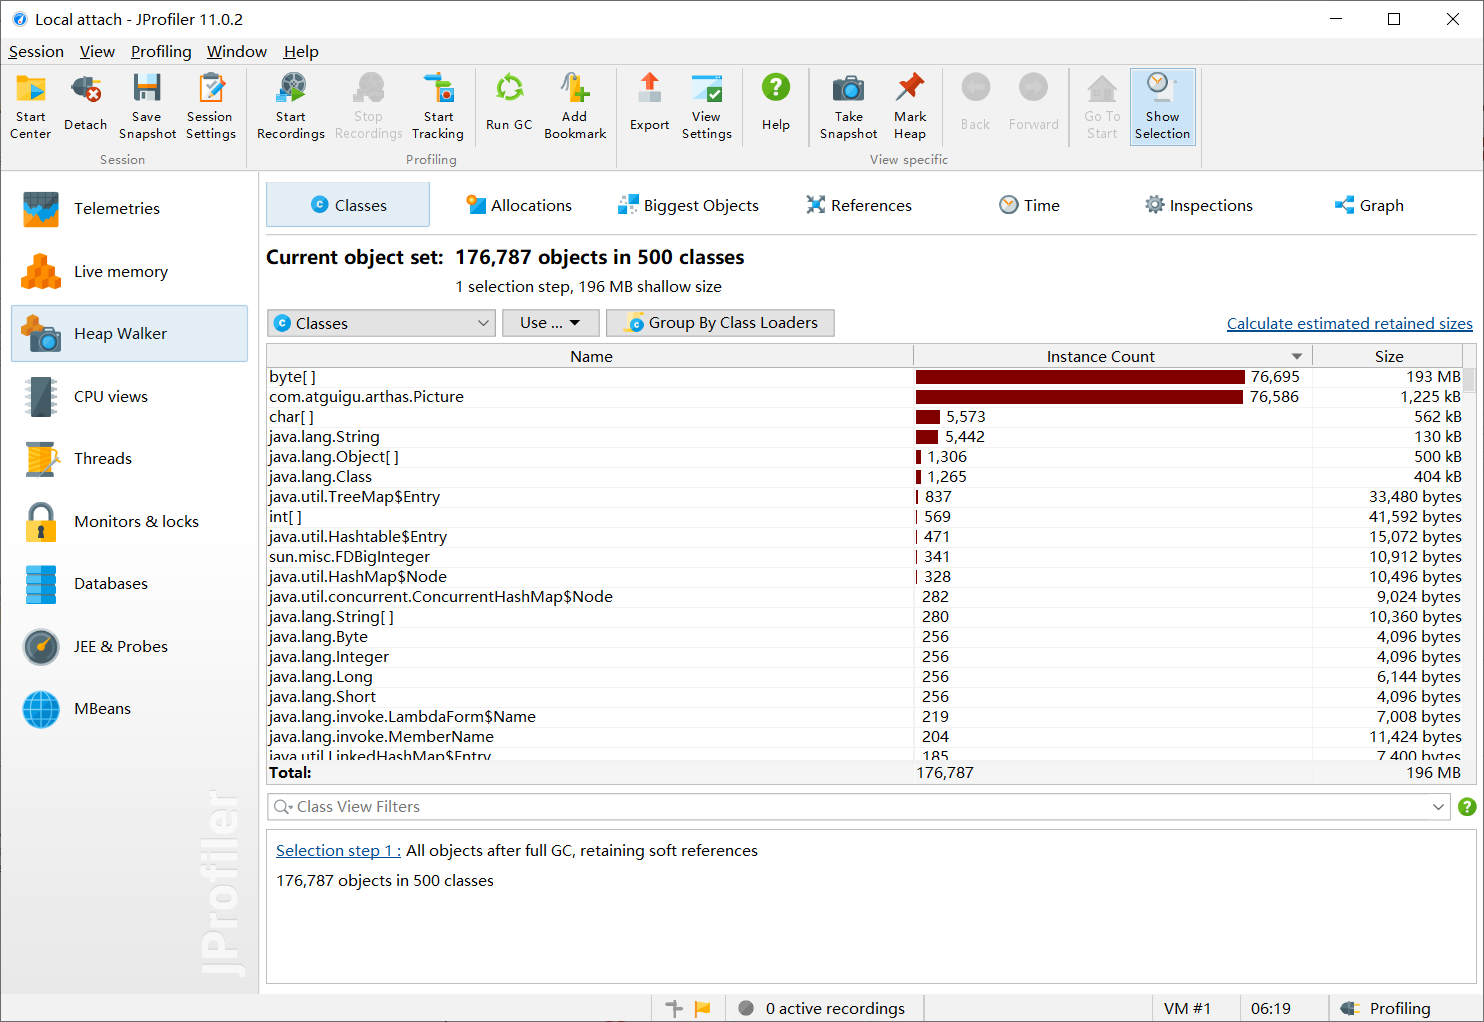Open Monitors & locks section
Image resolution: width=1484 pixels, height=1022 pixels.
(129, 522)
